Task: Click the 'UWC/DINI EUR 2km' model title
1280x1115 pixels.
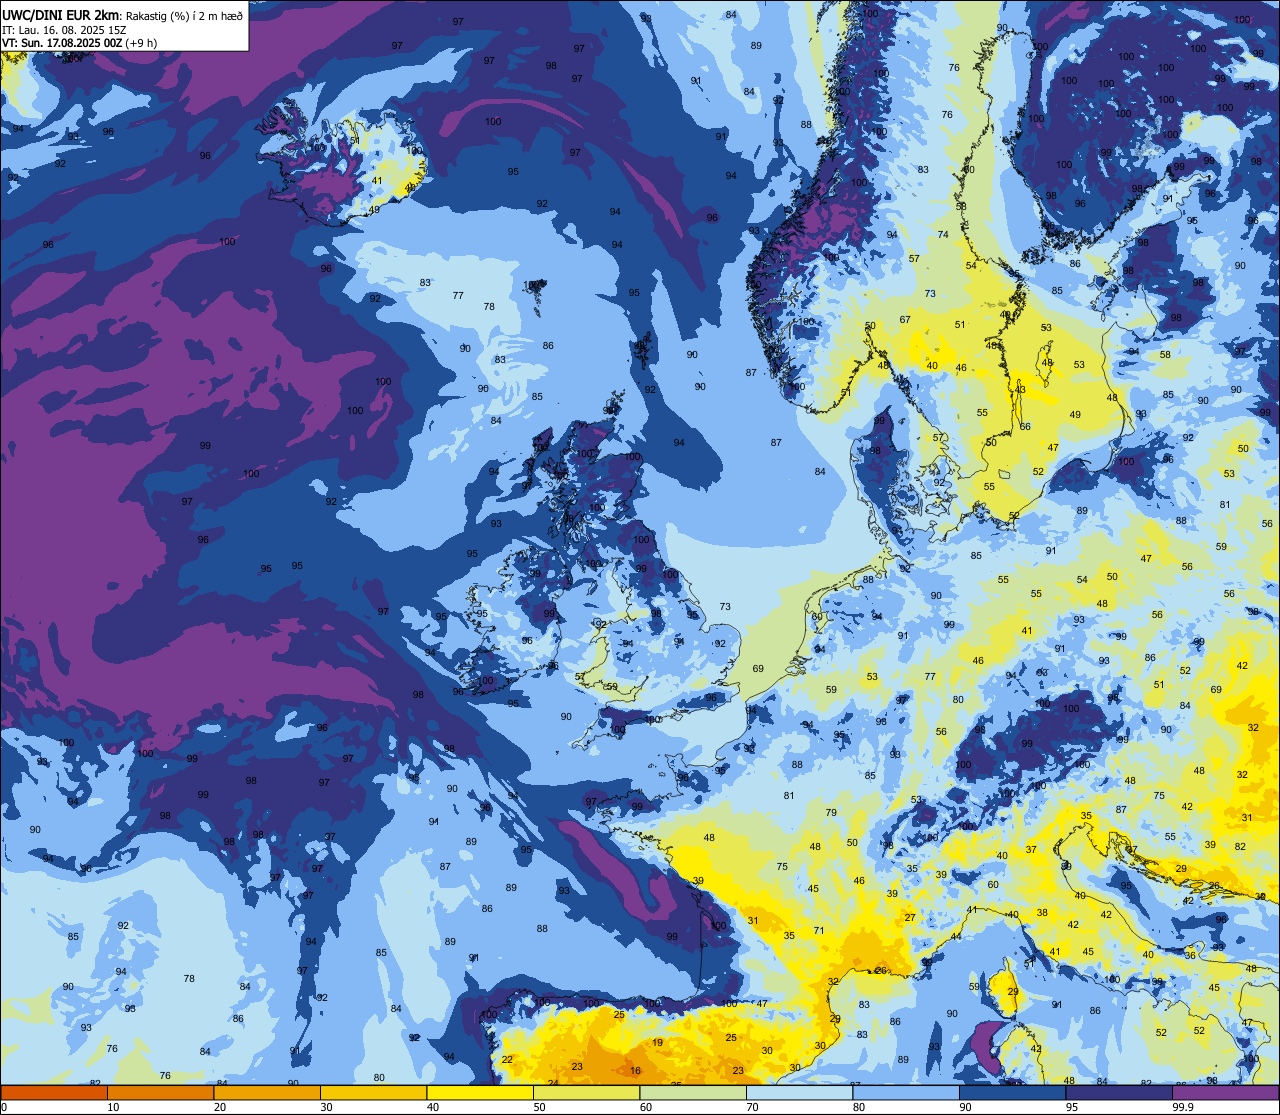Action: (61, 15)
